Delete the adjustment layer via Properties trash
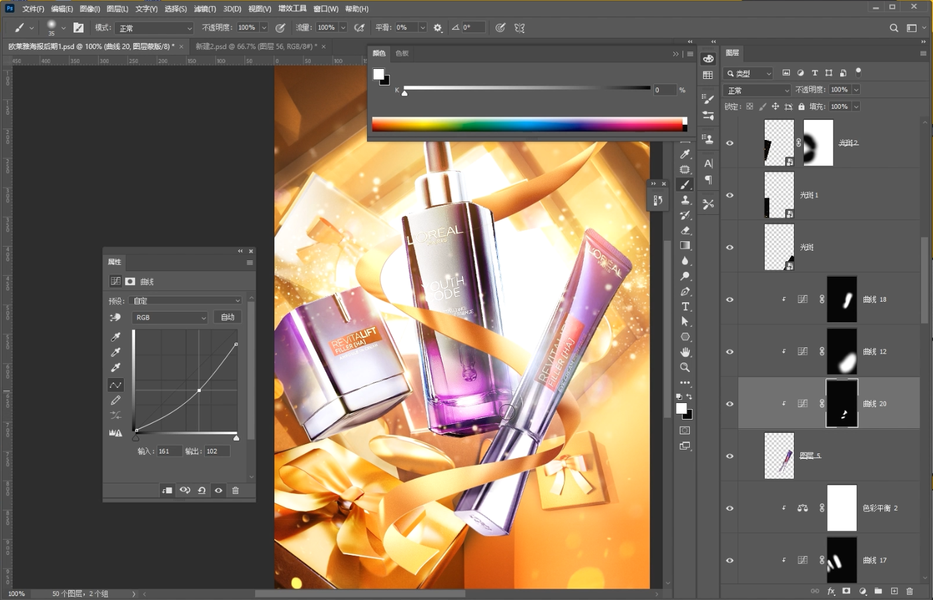 (x=235, y=490)
